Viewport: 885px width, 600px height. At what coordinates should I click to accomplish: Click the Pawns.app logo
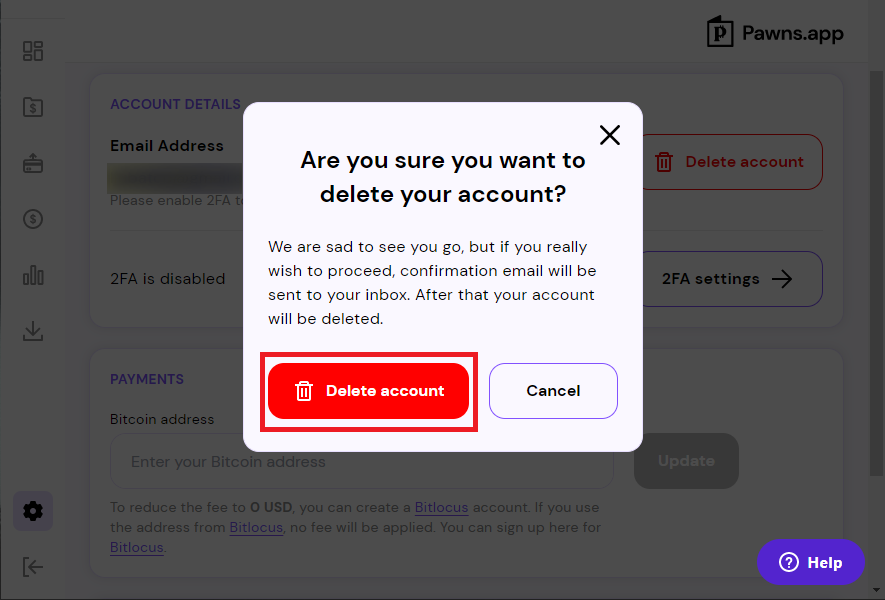point(775,32)
